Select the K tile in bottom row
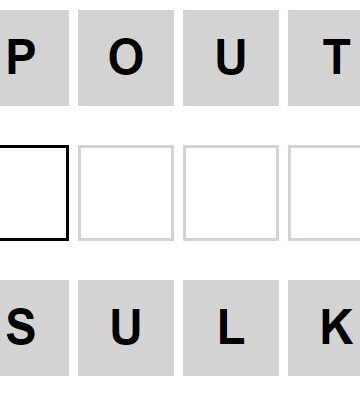360x393 pixels. pyautogui.click(x=324, y=328)
